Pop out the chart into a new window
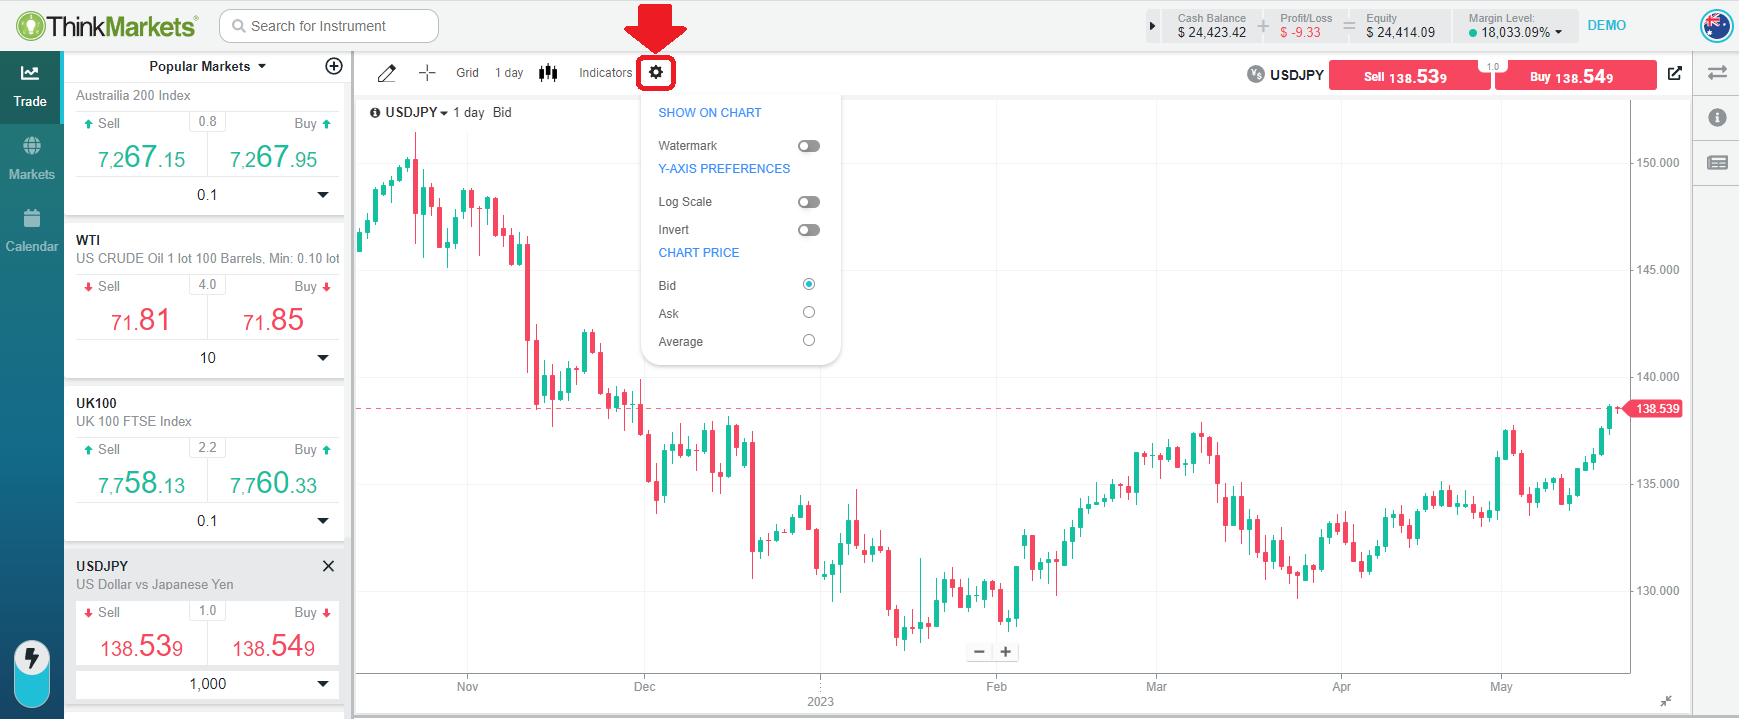The height and width of the screenshot is (719, 1739). 1675,73
